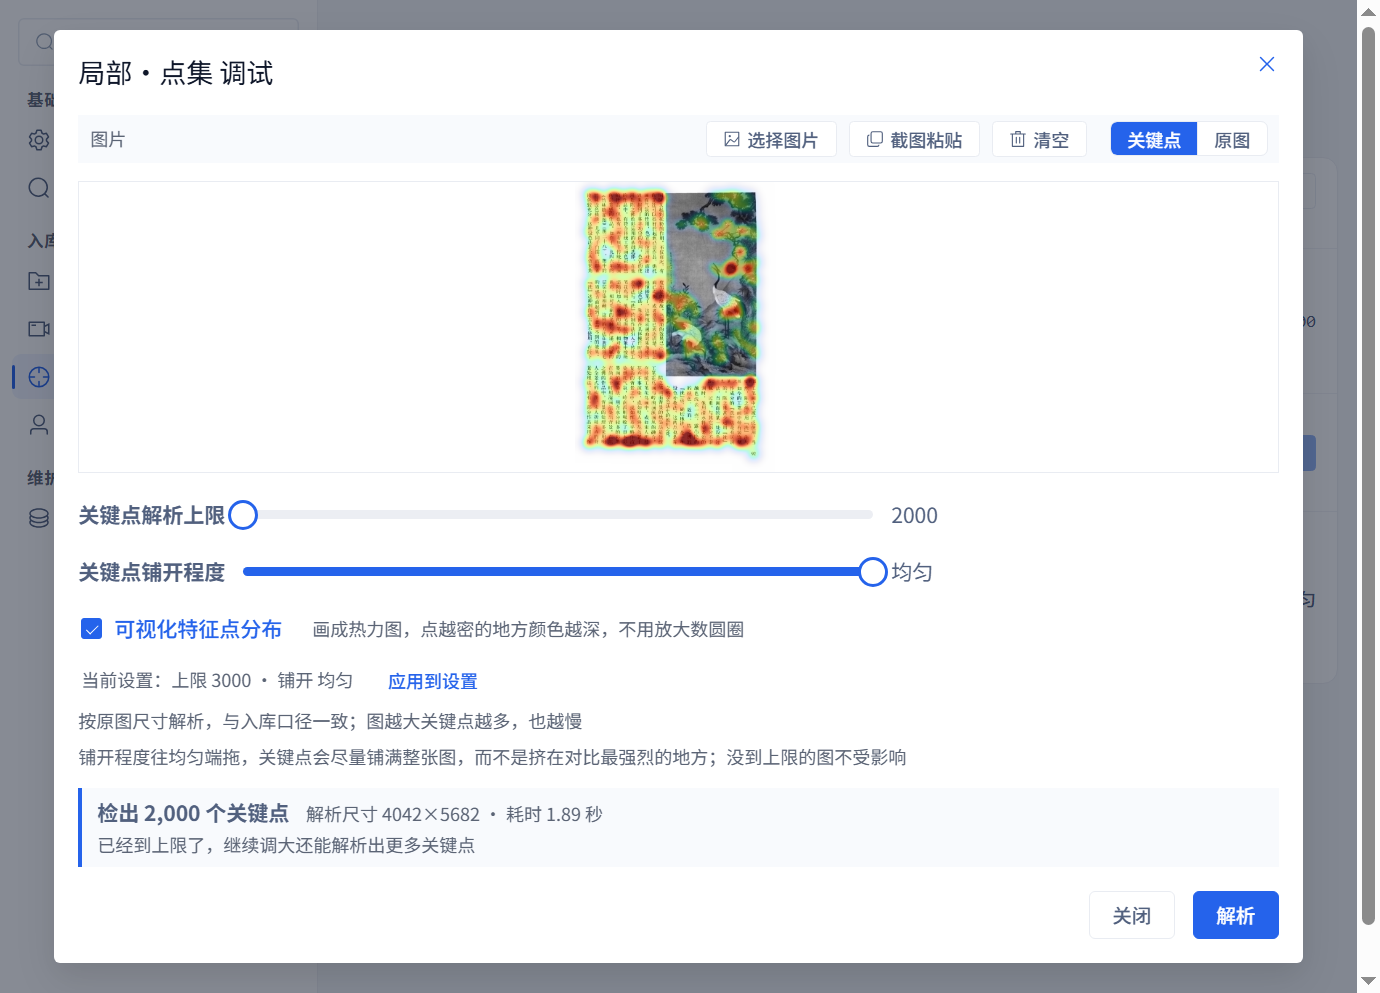Click the 关键点铺开程度 slider handle

[x=873, y=572]
